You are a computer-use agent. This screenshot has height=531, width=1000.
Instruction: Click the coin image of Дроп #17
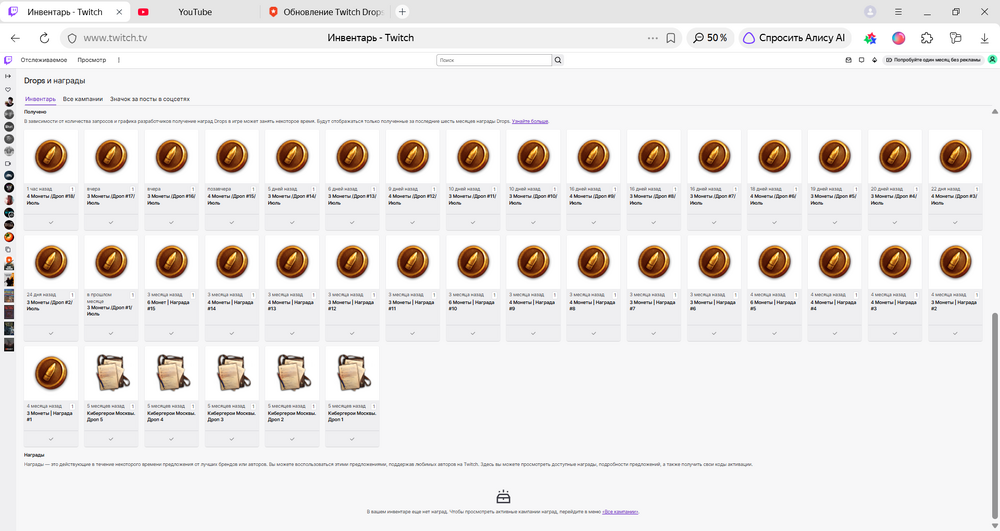[x=111, y=157]
